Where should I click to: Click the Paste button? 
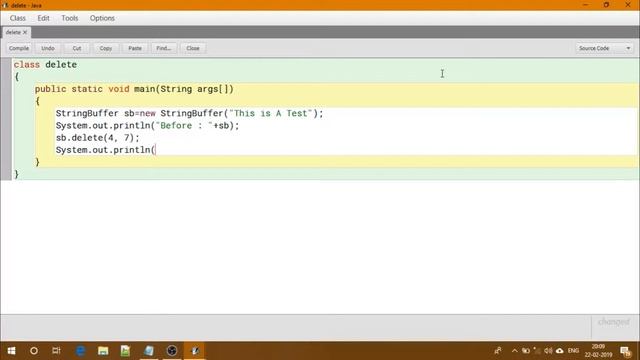(135, 48)
